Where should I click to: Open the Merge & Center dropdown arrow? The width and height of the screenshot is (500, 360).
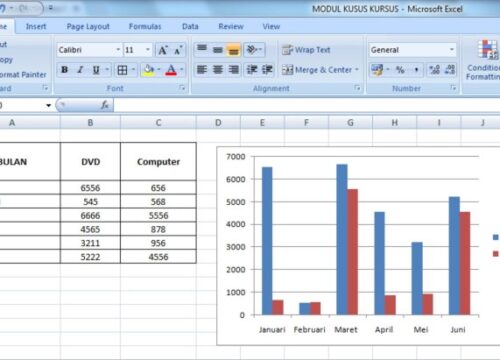[x=357, y=70]
